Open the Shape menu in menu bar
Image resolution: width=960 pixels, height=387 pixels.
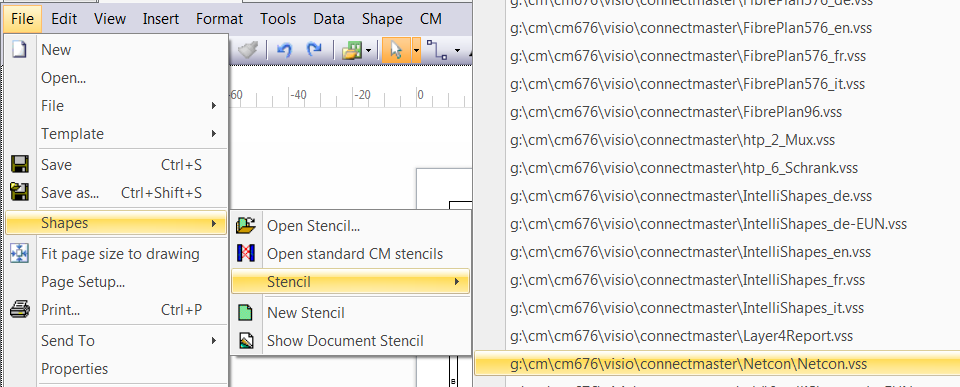(382, 19)
